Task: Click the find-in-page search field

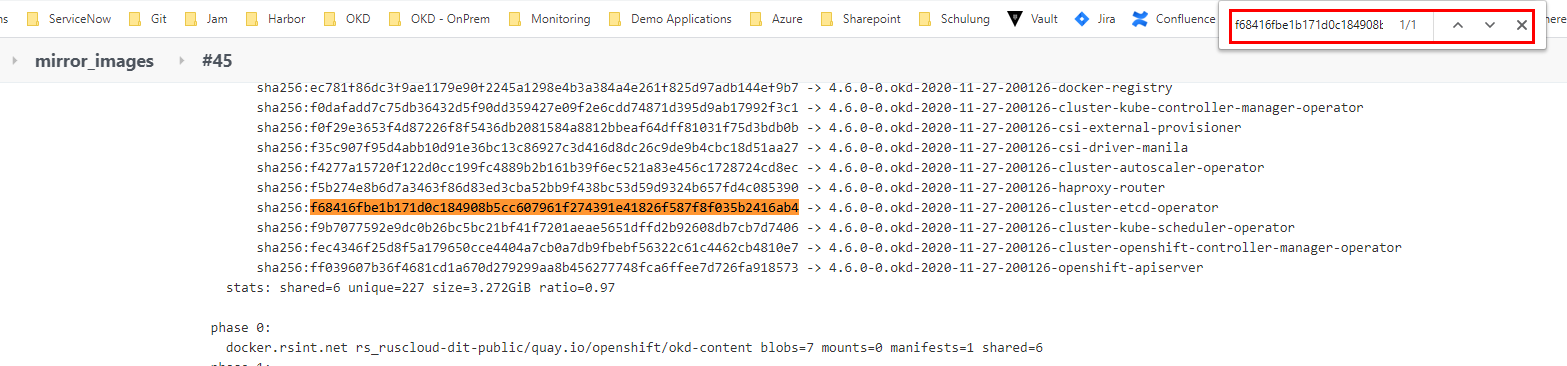Action: tap(1308, 25)
